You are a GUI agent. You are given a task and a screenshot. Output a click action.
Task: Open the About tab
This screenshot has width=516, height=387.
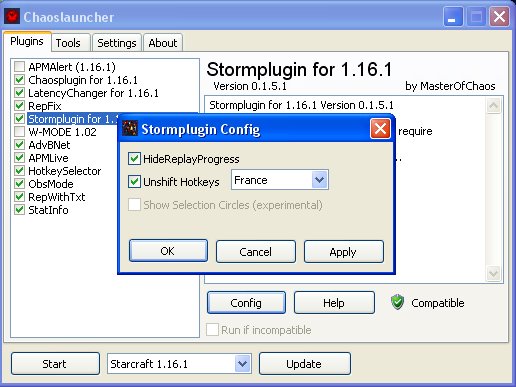pos(163,43)
